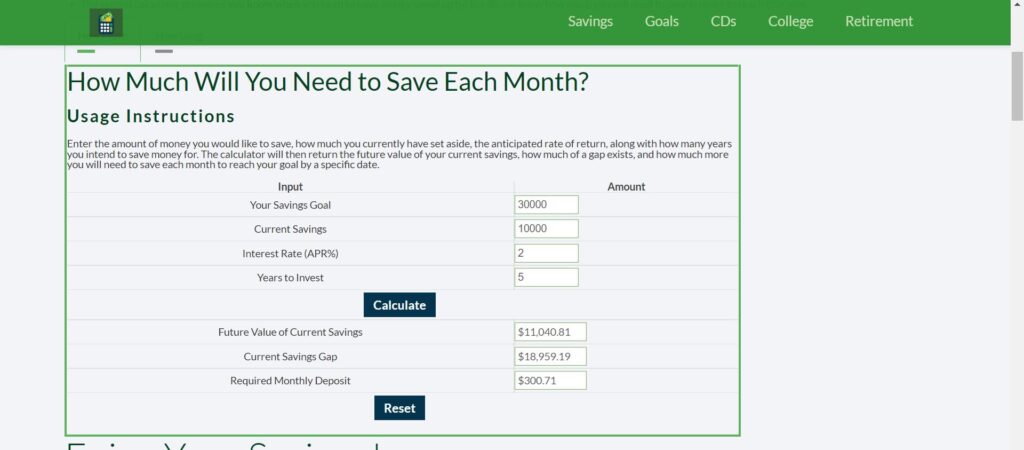
Task: Click the 'Interest Rate (APR%)' label
Action: (290, 254)
